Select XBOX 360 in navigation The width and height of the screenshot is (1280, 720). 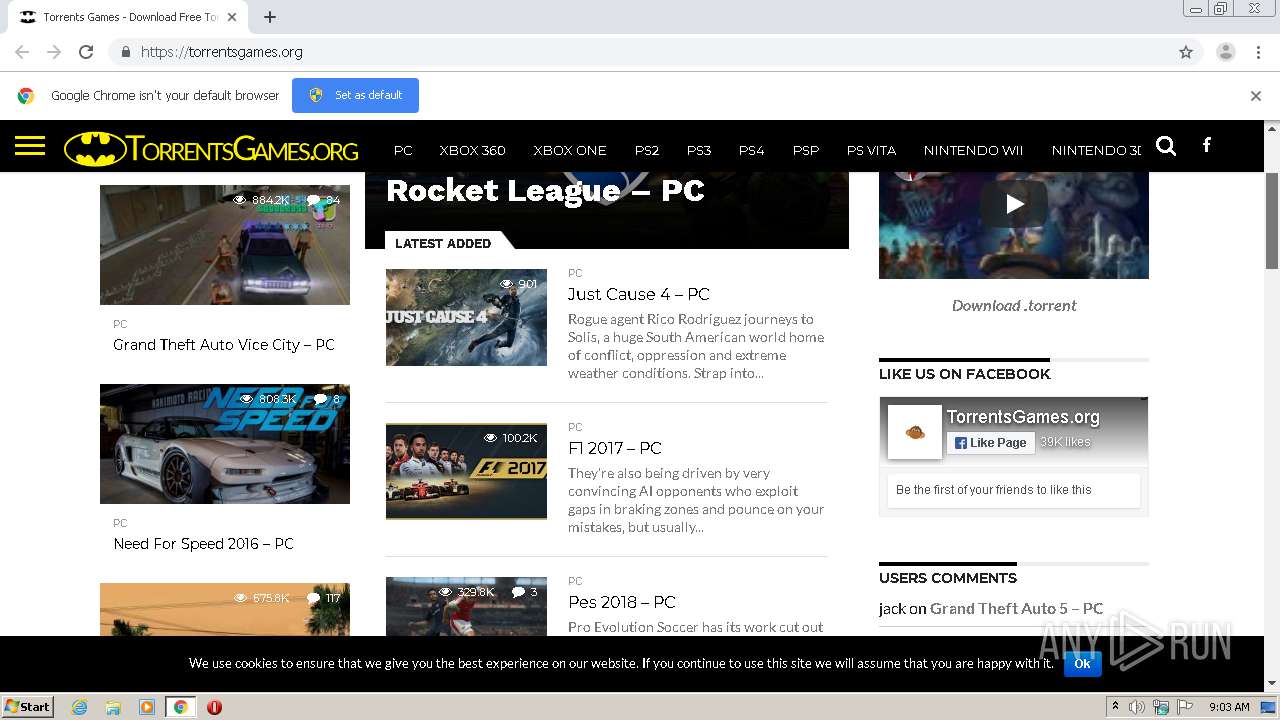click(x=472, y=150)
